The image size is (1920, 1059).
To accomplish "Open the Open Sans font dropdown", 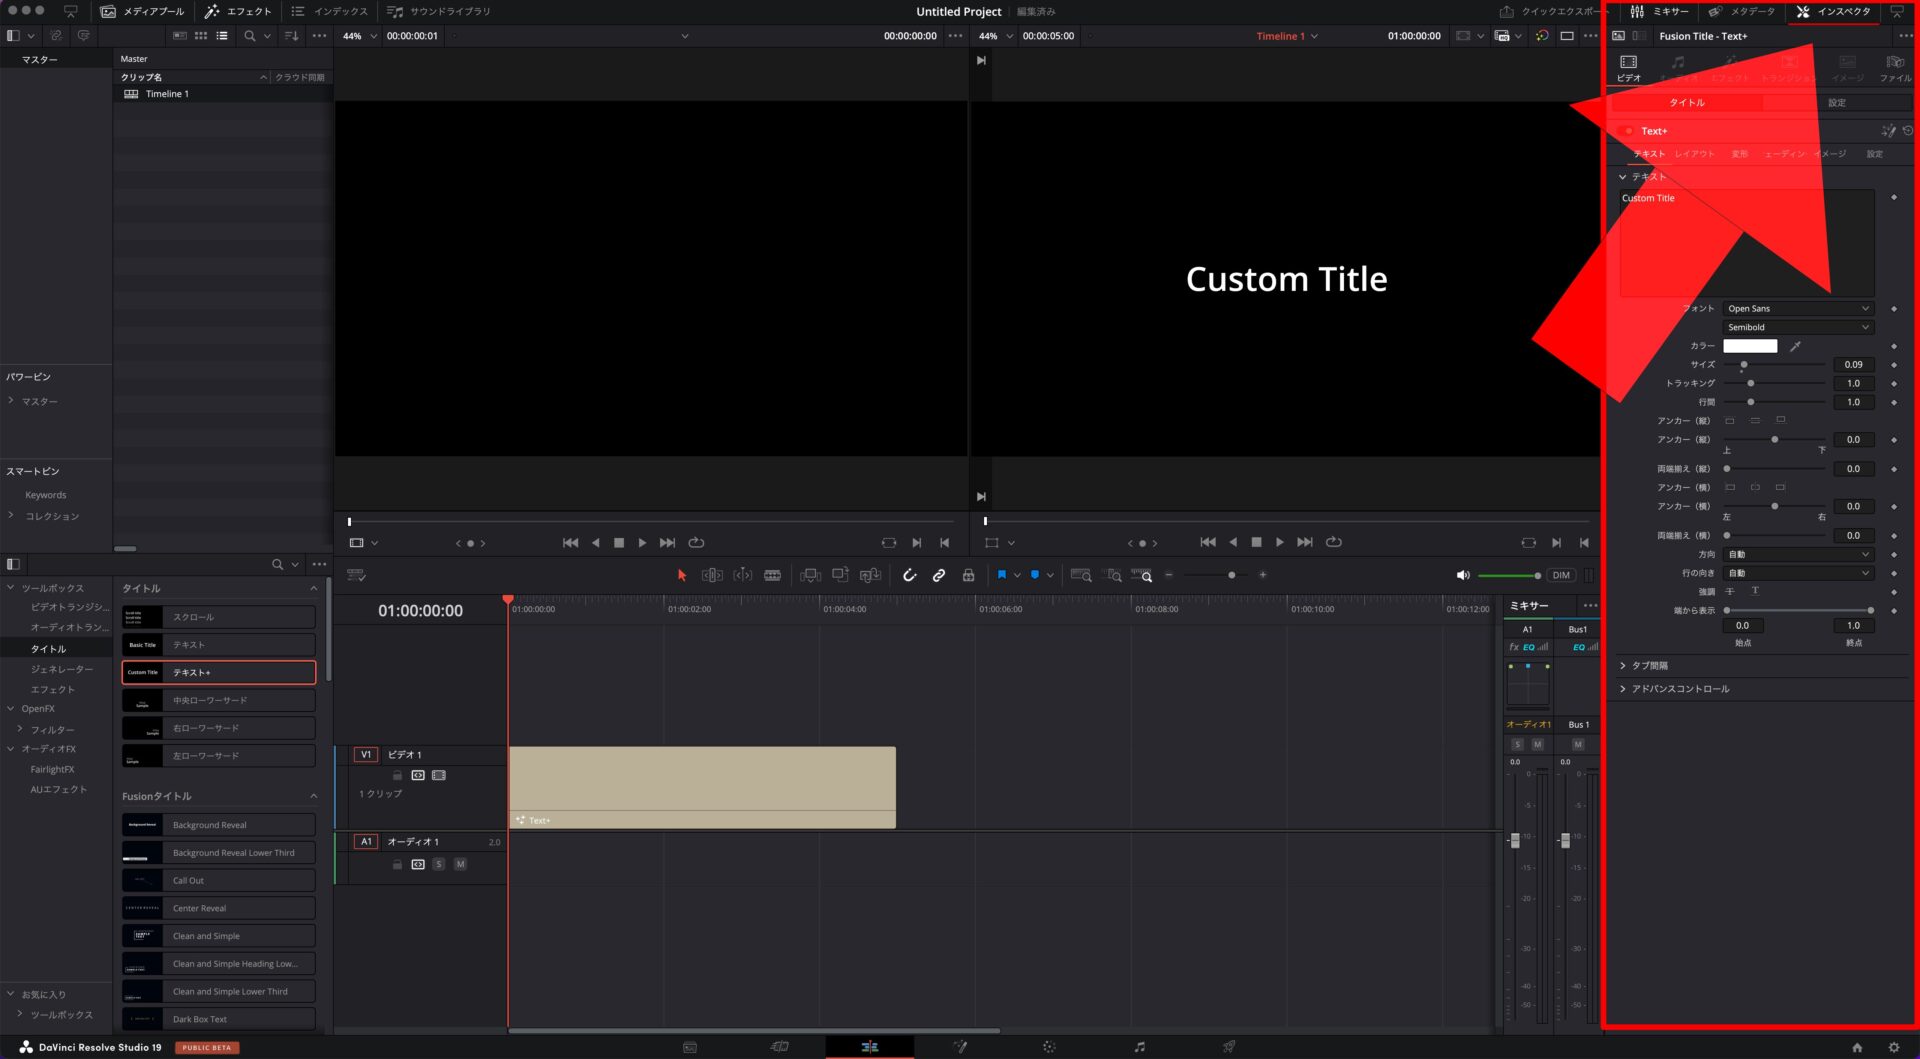I will [1798, 309].
